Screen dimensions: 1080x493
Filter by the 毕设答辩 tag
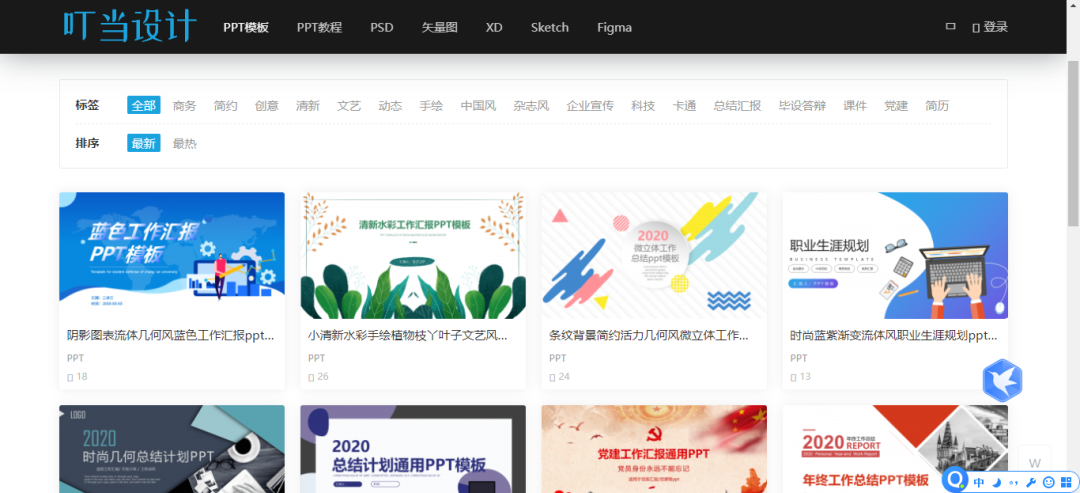point(802,105)
